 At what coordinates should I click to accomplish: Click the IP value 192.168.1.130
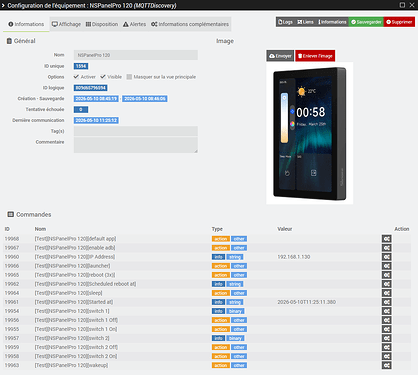[x=294, y=257]
